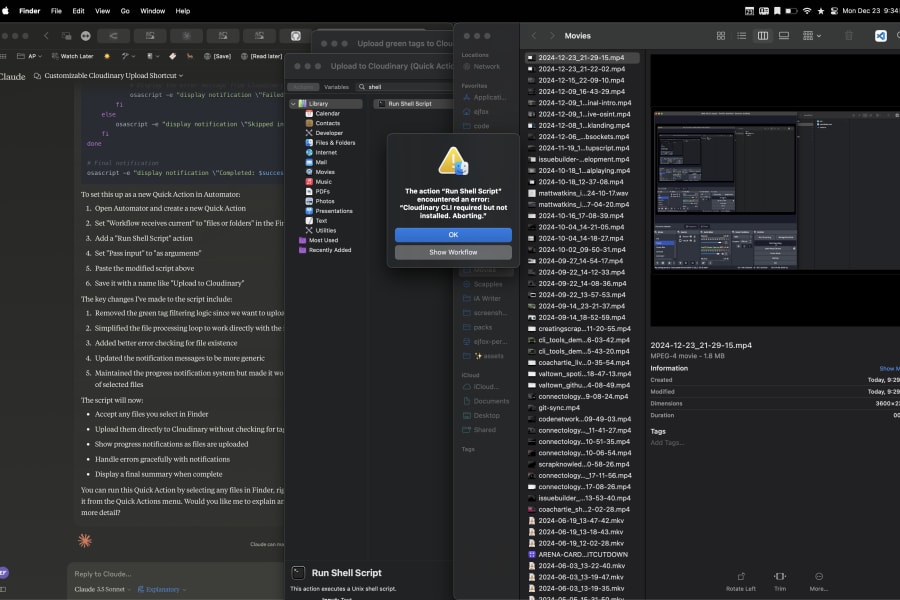
Task: Collapse the Automator Library tree
Action: (293, 104)
